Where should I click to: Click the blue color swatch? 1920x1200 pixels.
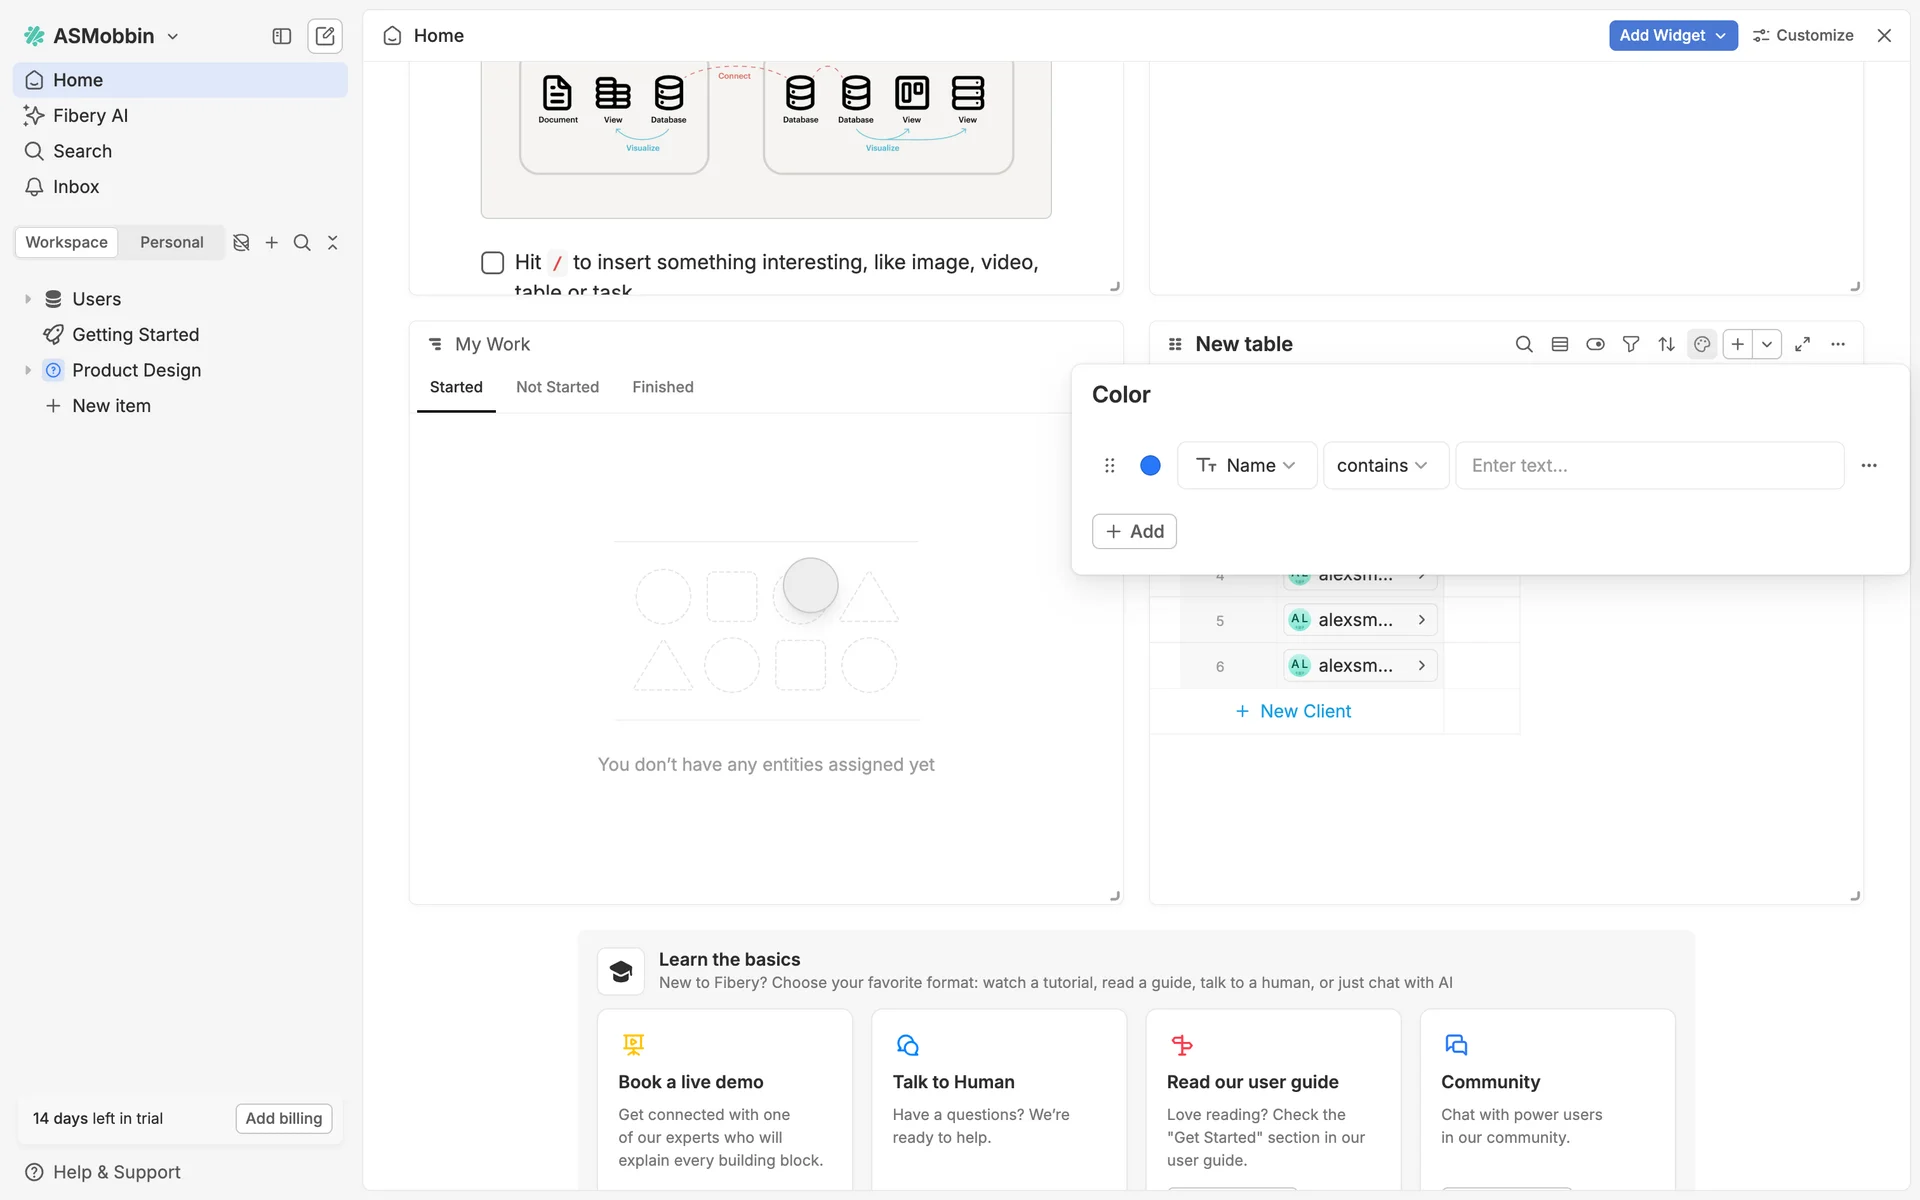tap(1150, 465)
